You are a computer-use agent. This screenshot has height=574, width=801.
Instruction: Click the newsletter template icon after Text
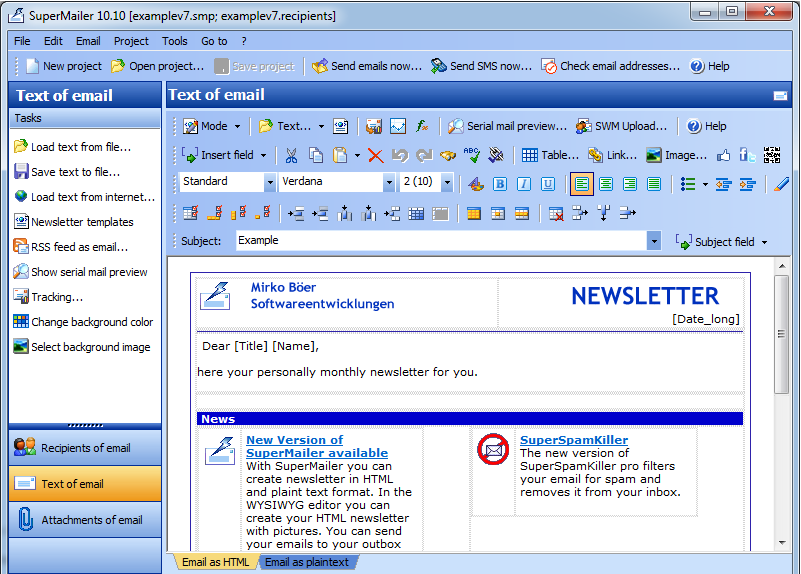tap(341, 126)
